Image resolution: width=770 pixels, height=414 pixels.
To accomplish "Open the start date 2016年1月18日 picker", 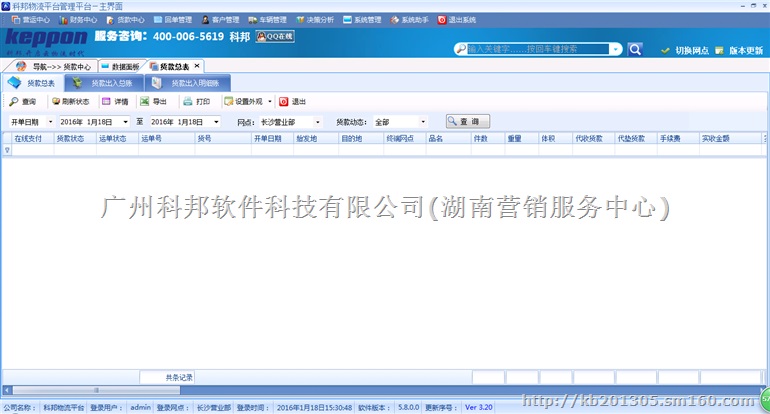I will pyautogui.click(x=126, y=122).
